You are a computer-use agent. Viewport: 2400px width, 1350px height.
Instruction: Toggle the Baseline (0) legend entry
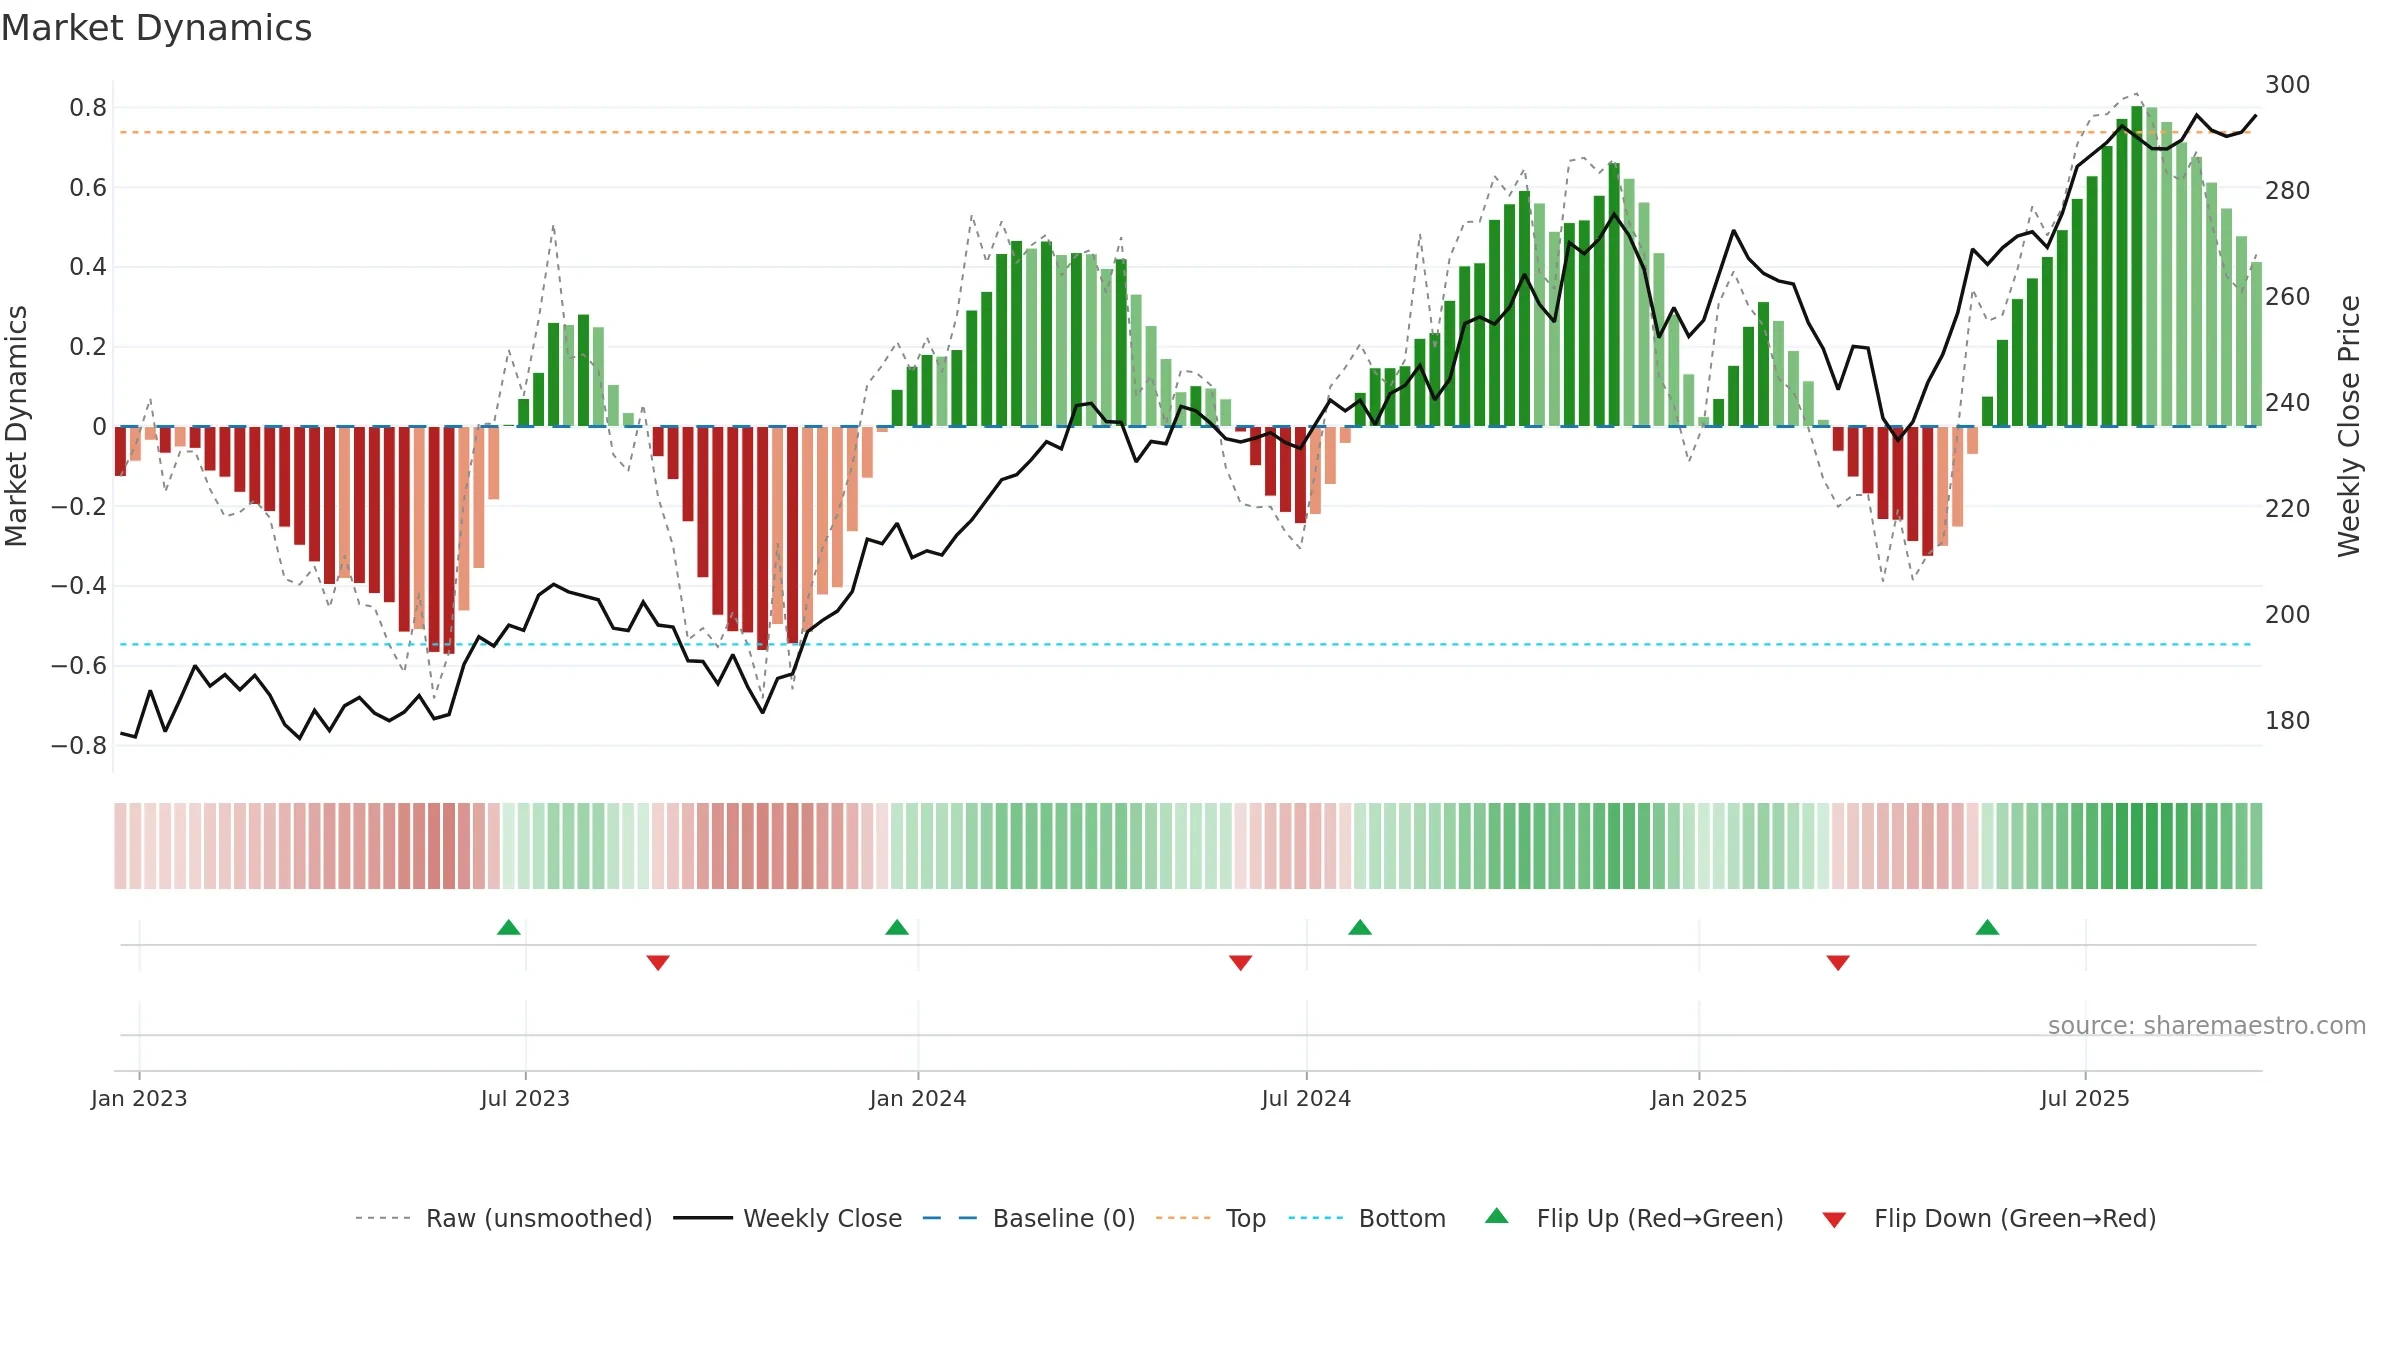[x=1029, y=1218]
